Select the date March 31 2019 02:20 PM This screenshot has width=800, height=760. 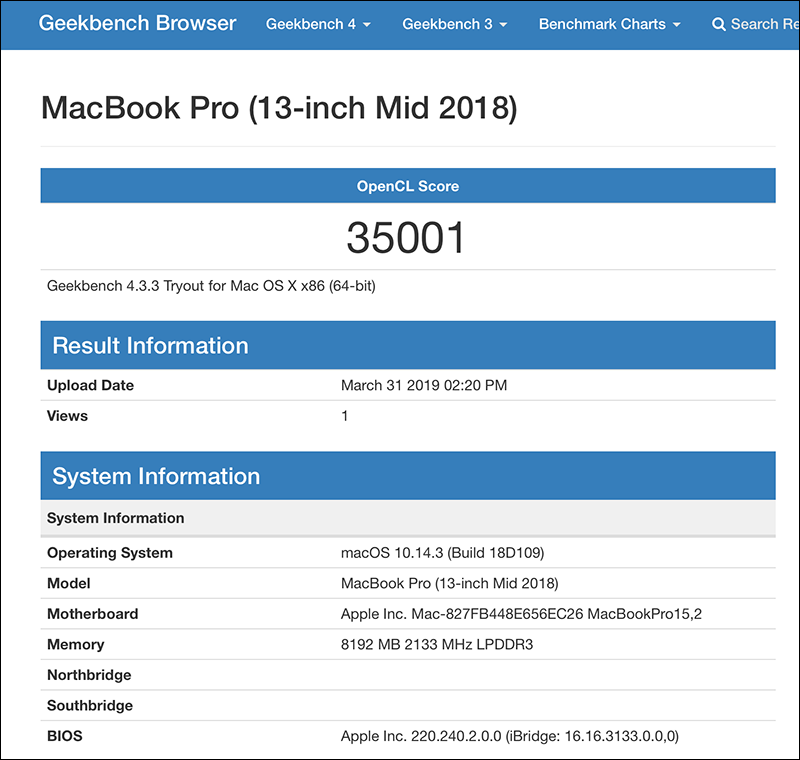[424, 385]
